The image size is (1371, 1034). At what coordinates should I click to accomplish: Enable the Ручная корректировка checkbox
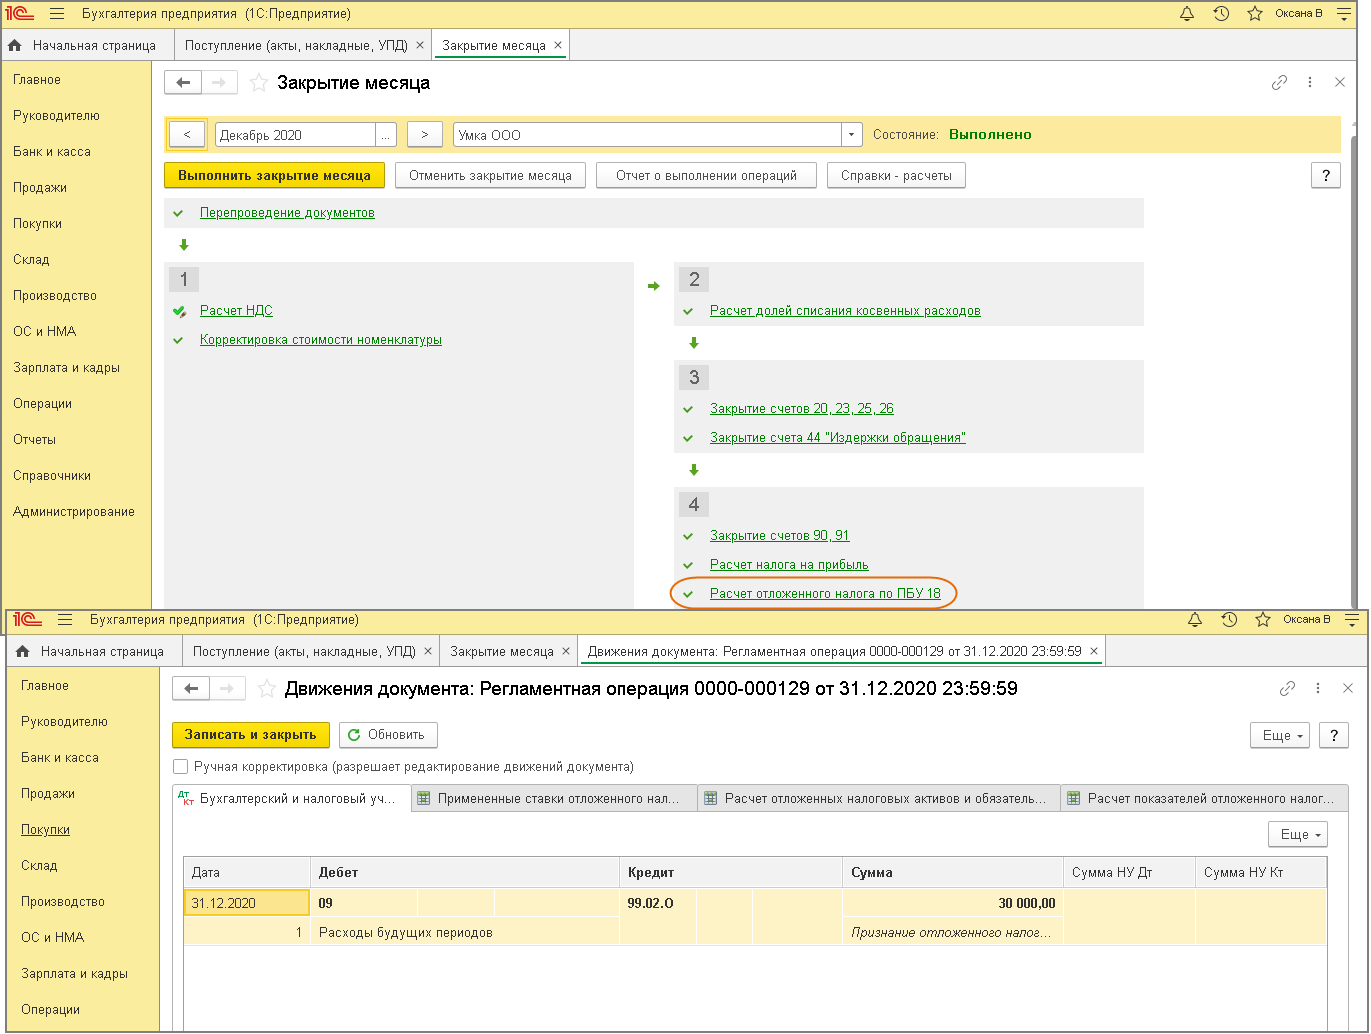tap(181, 767)
